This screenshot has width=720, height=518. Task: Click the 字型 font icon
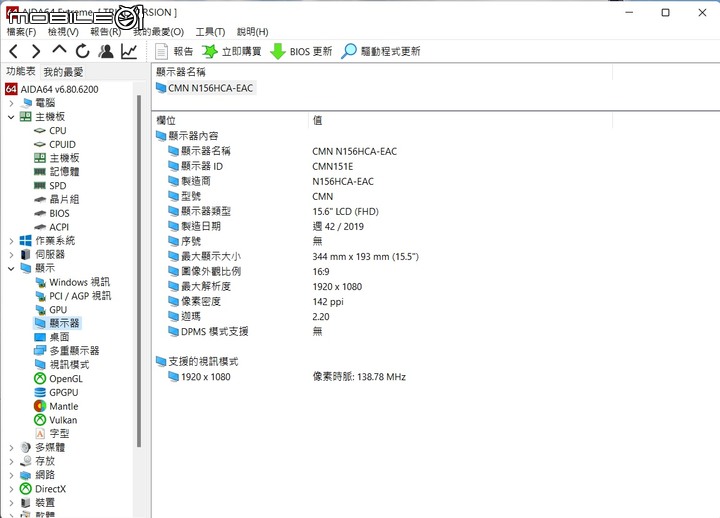(x=40, y=434)
